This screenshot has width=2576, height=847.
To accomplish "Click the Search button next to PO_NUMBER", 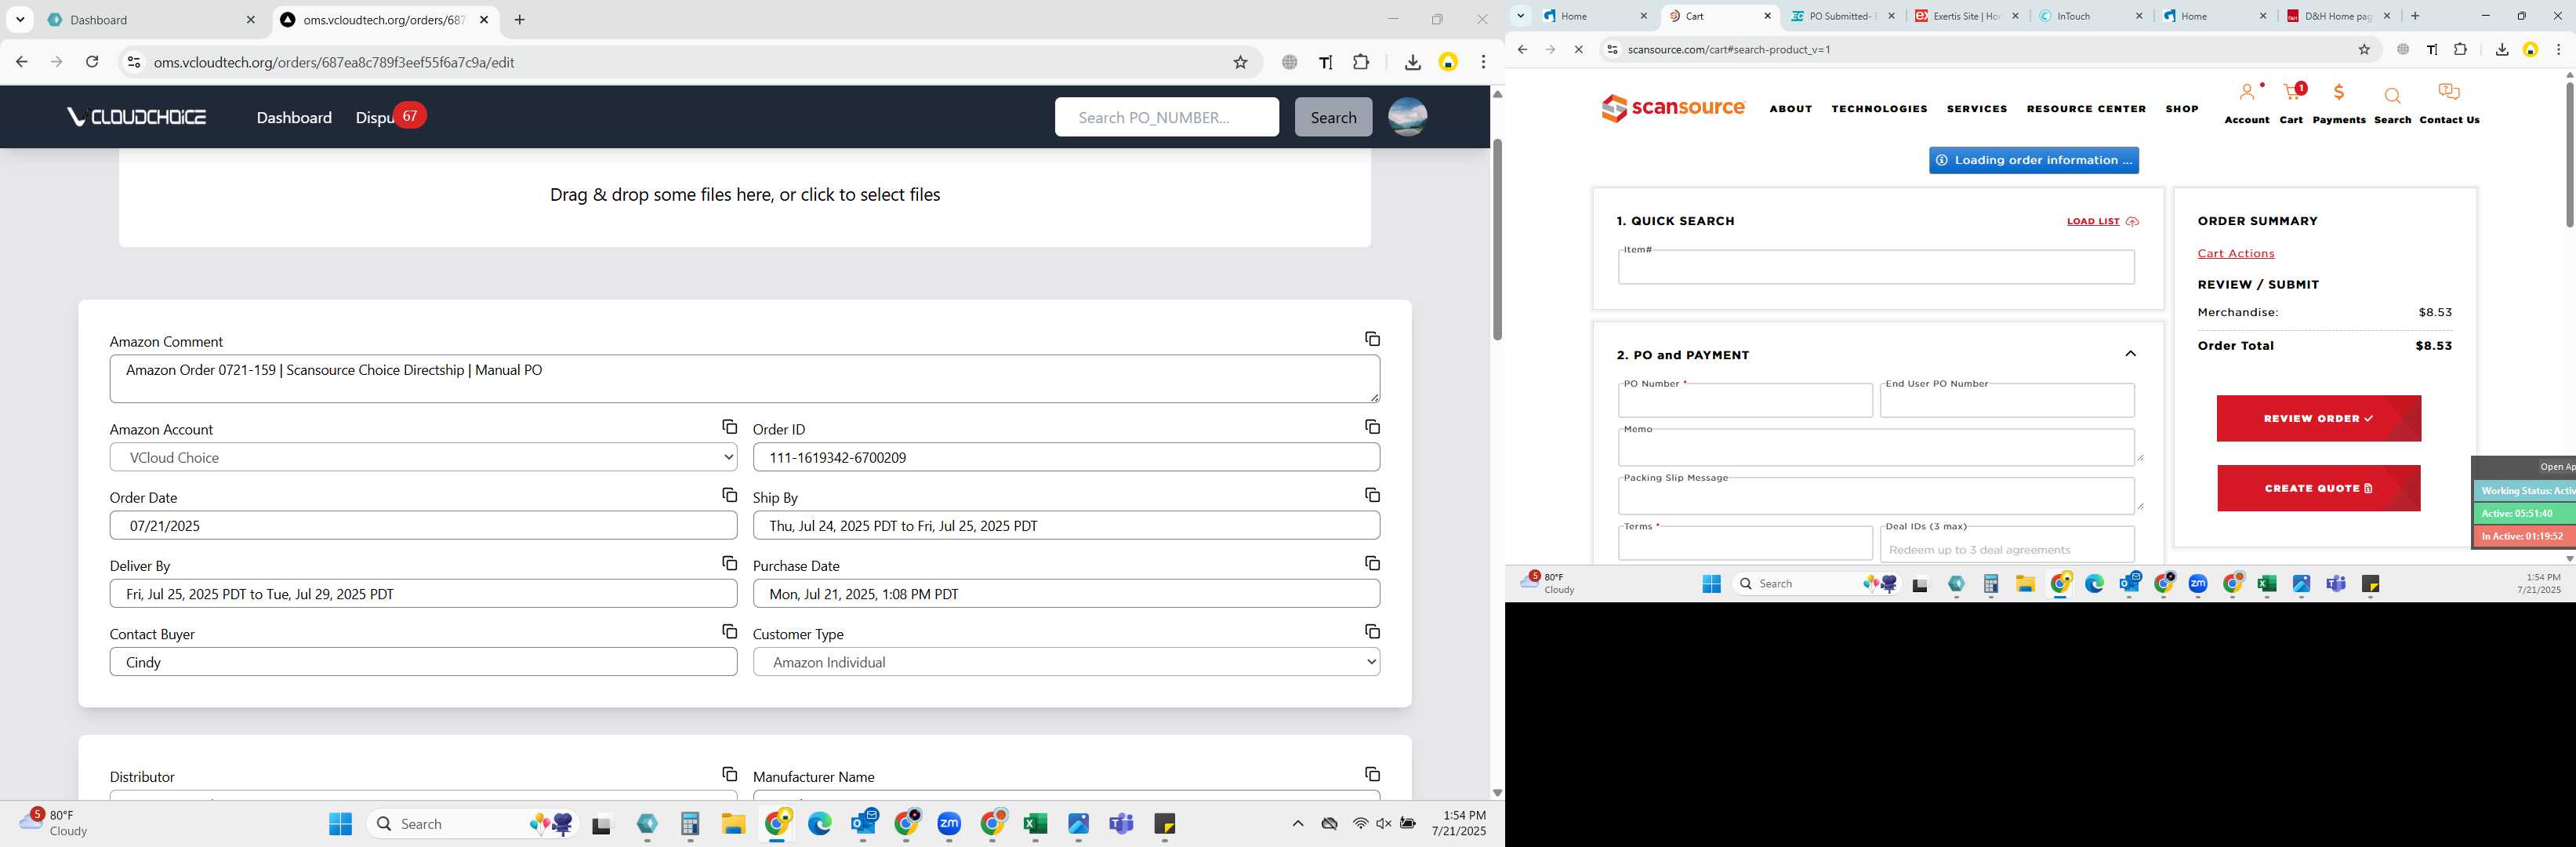I will [x=1333, y=117].
